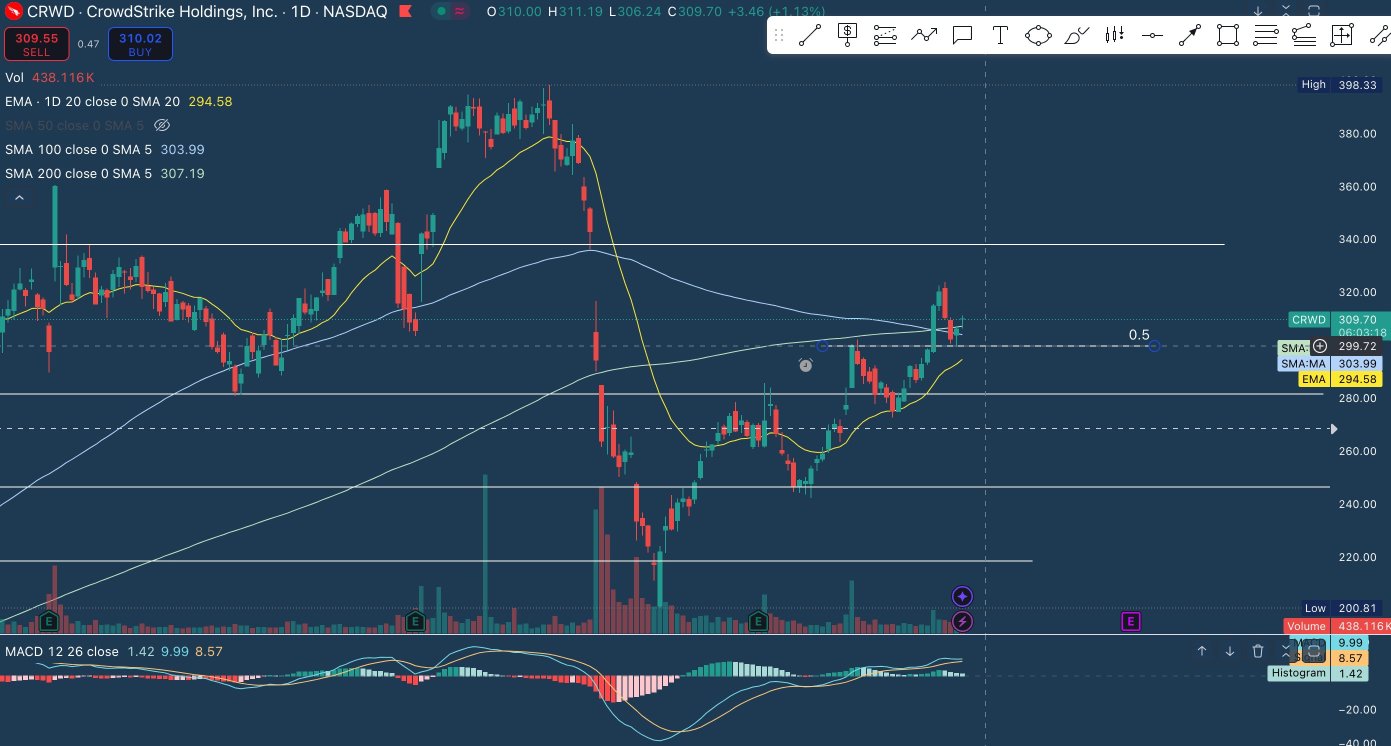Select the SMA 100 indicator legend

(105, 150)
